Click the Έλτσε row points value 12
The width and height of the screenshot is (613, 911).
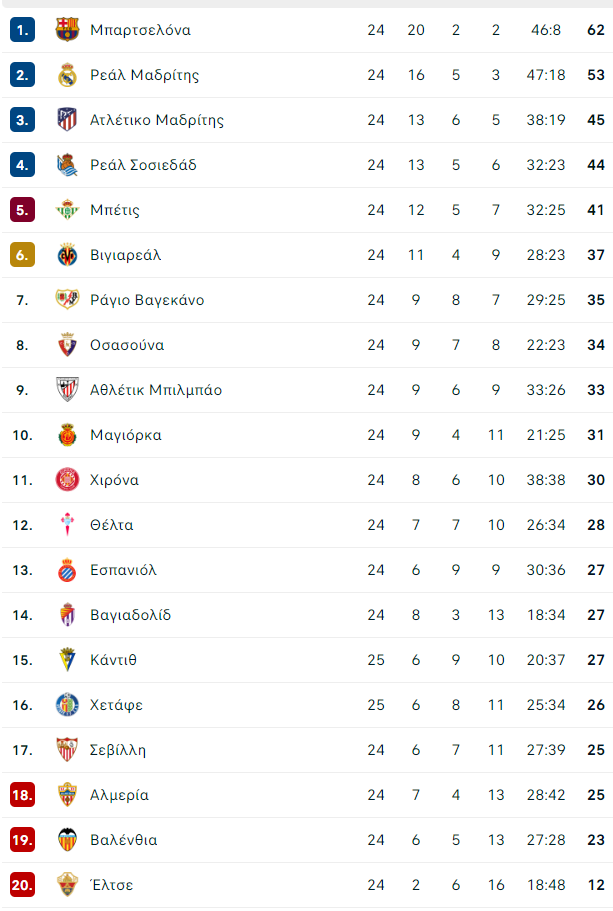click(596, 885)
